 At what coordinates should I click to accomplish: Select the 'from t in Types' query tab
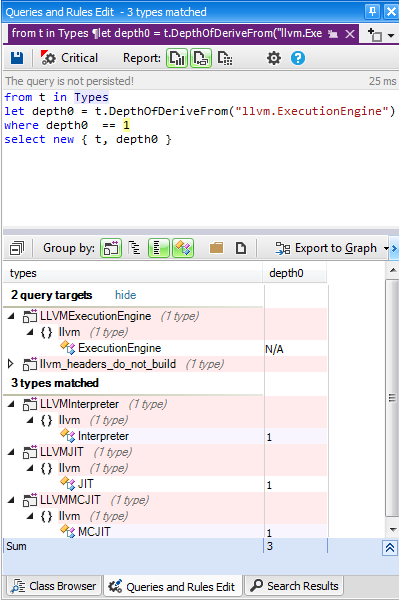coord(166,34)
